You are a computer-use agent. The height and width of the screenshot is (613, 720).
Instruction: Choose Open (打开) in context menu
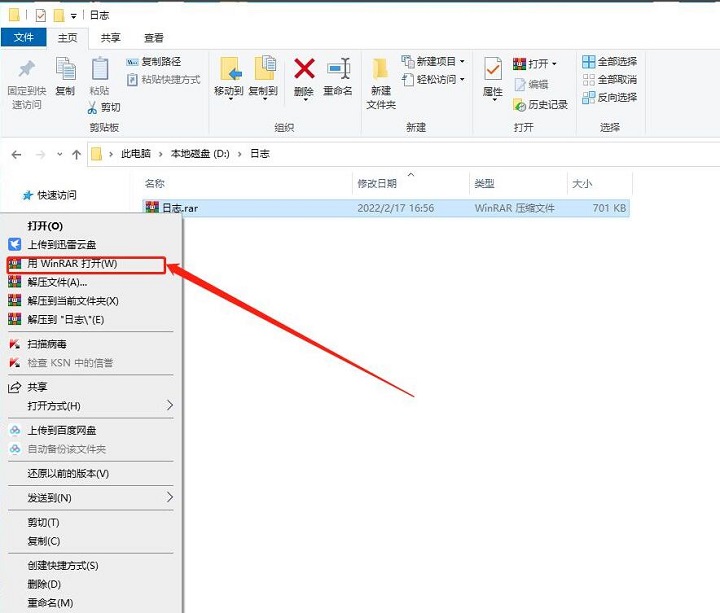click(x=91, y=225)
